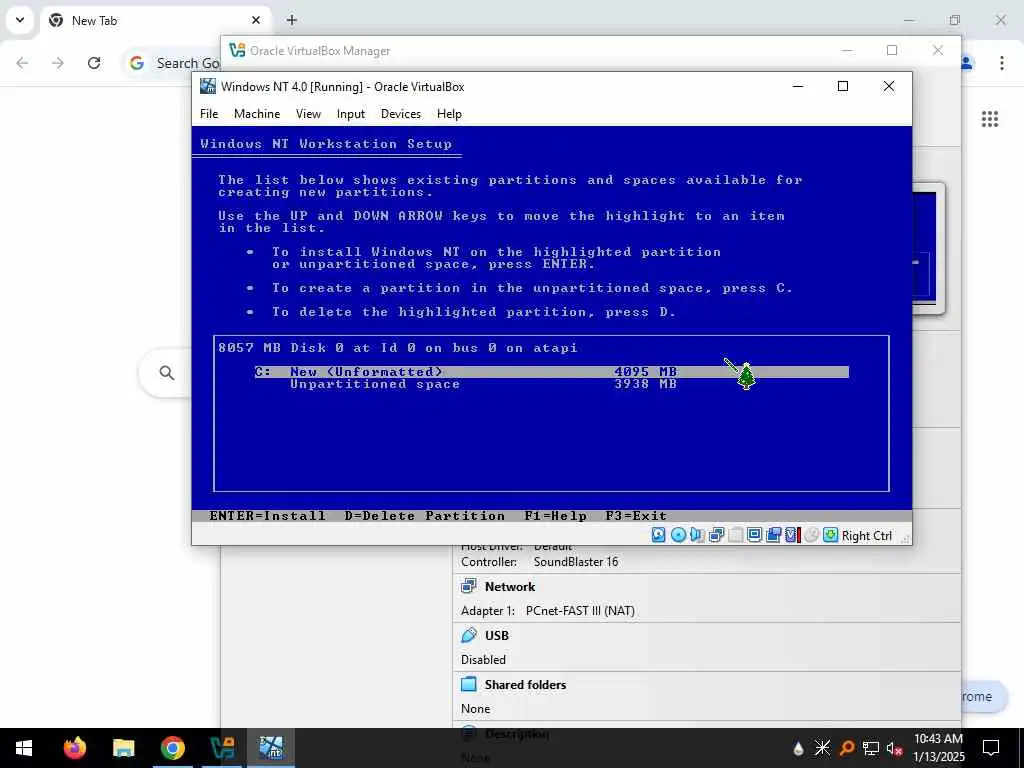Click Chrome's back navigation arrow
Image resolution: width=1024 pixels, height=768 pixels.
[x=22, y=63]
